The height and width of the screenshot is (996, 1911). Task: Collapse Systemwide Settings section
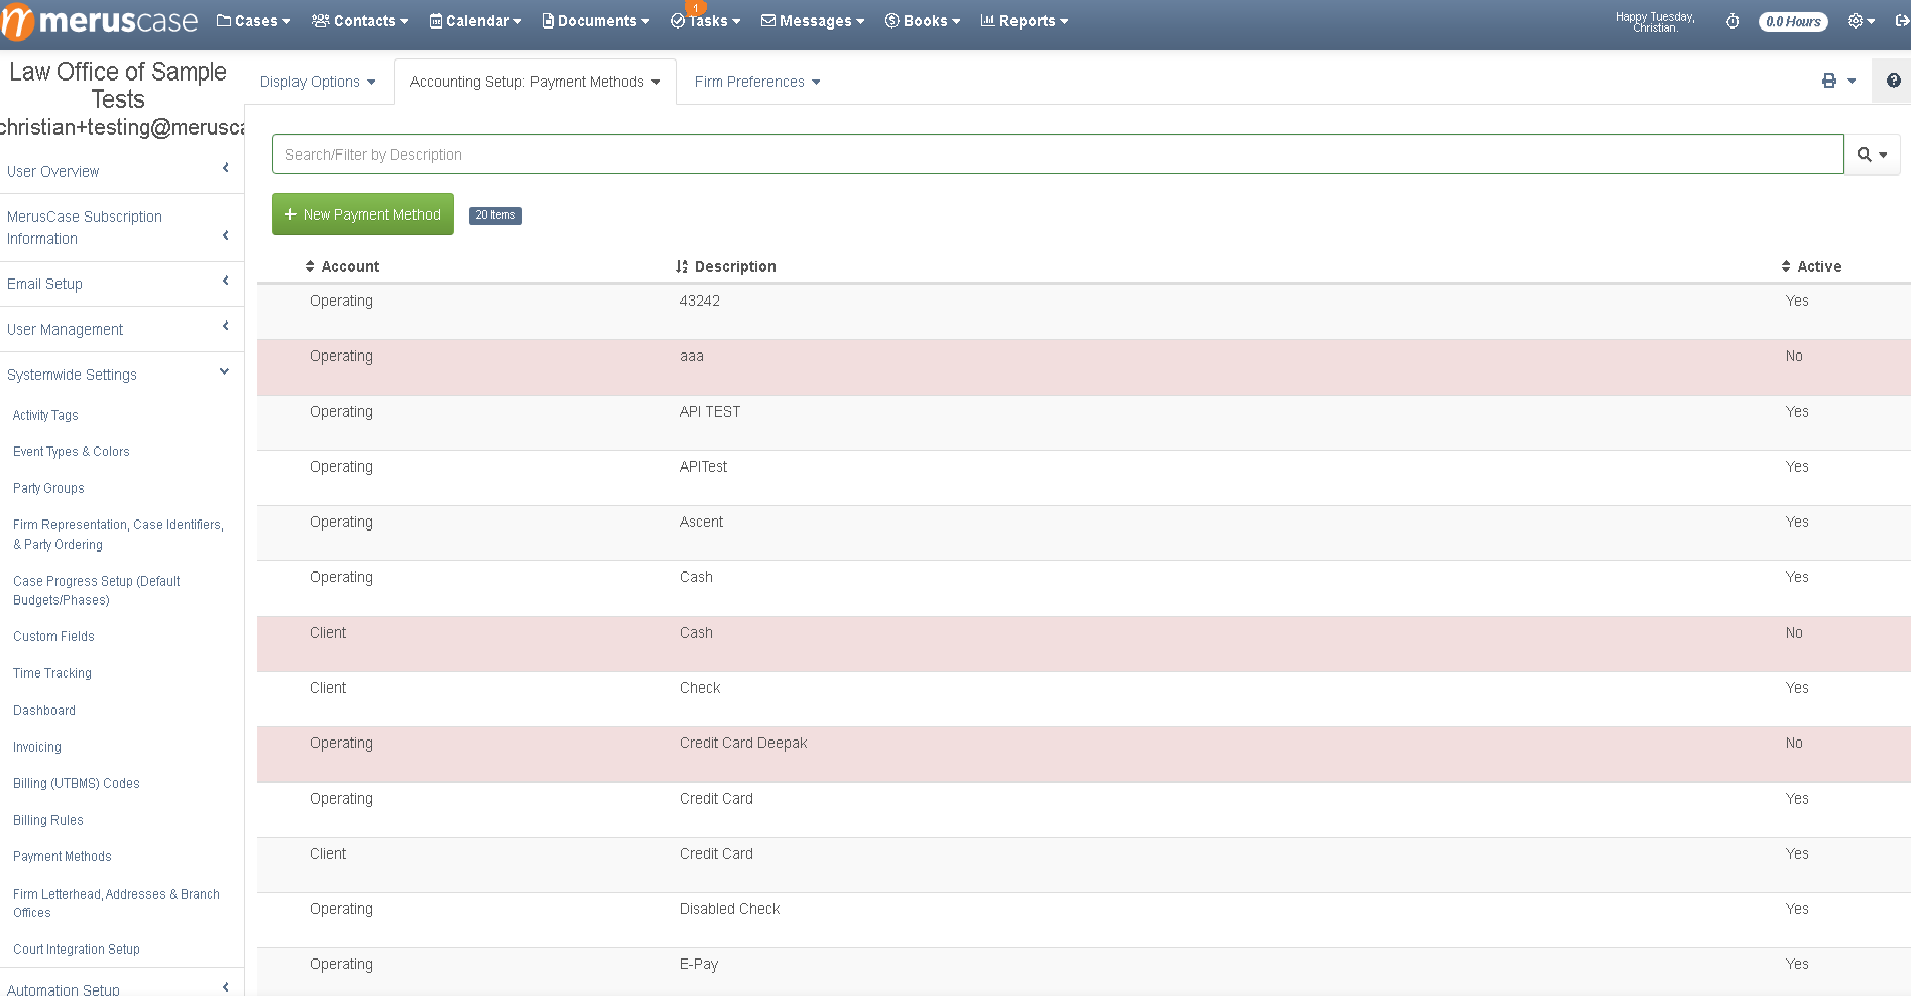121,374
